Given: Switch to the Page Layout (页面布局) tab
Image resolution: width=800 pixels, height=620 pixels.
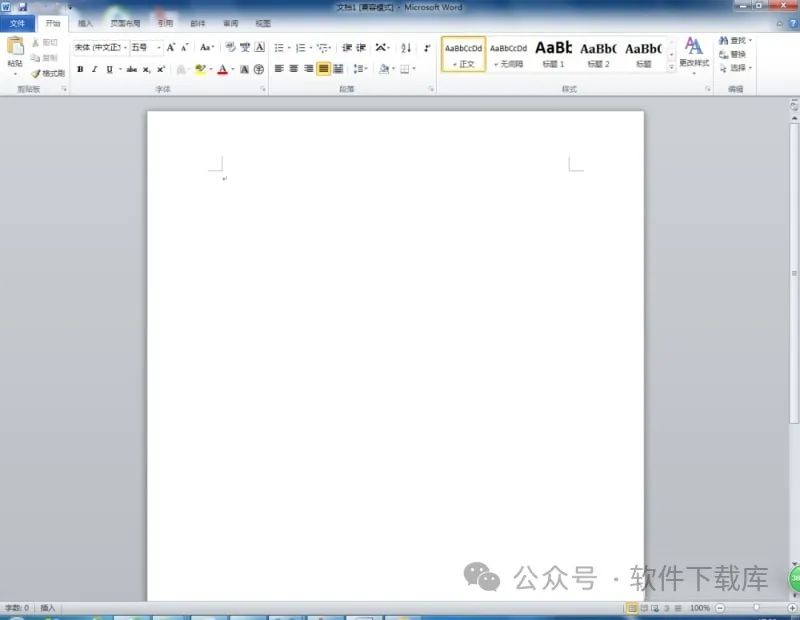Looking at the screenshot, I should [x=125, y=23].
